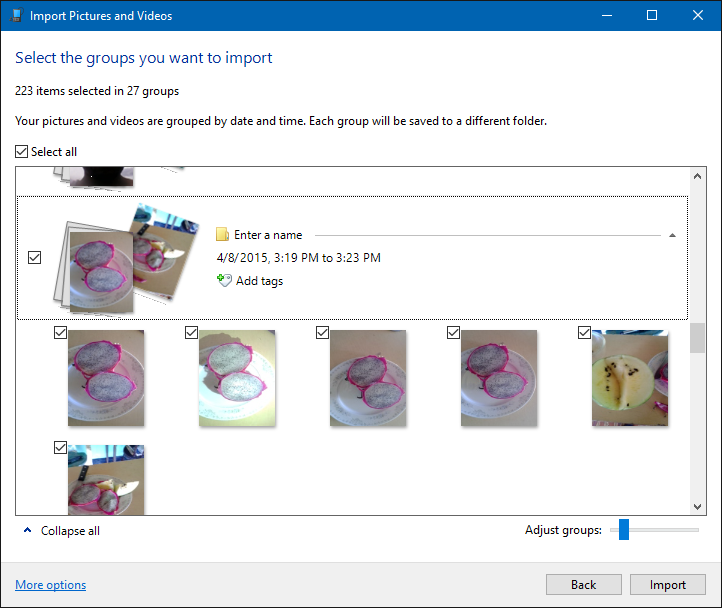Click the vertical scrollbar thumb
This screenshot has height=608, width=722.
(697, 338)
